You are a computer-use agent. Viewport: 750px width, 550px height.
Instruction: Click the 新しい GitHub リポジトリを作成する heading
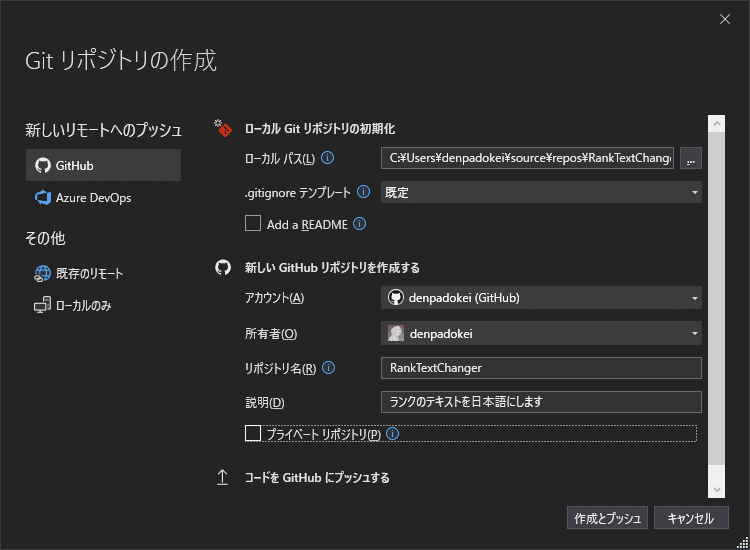[332, 267]
